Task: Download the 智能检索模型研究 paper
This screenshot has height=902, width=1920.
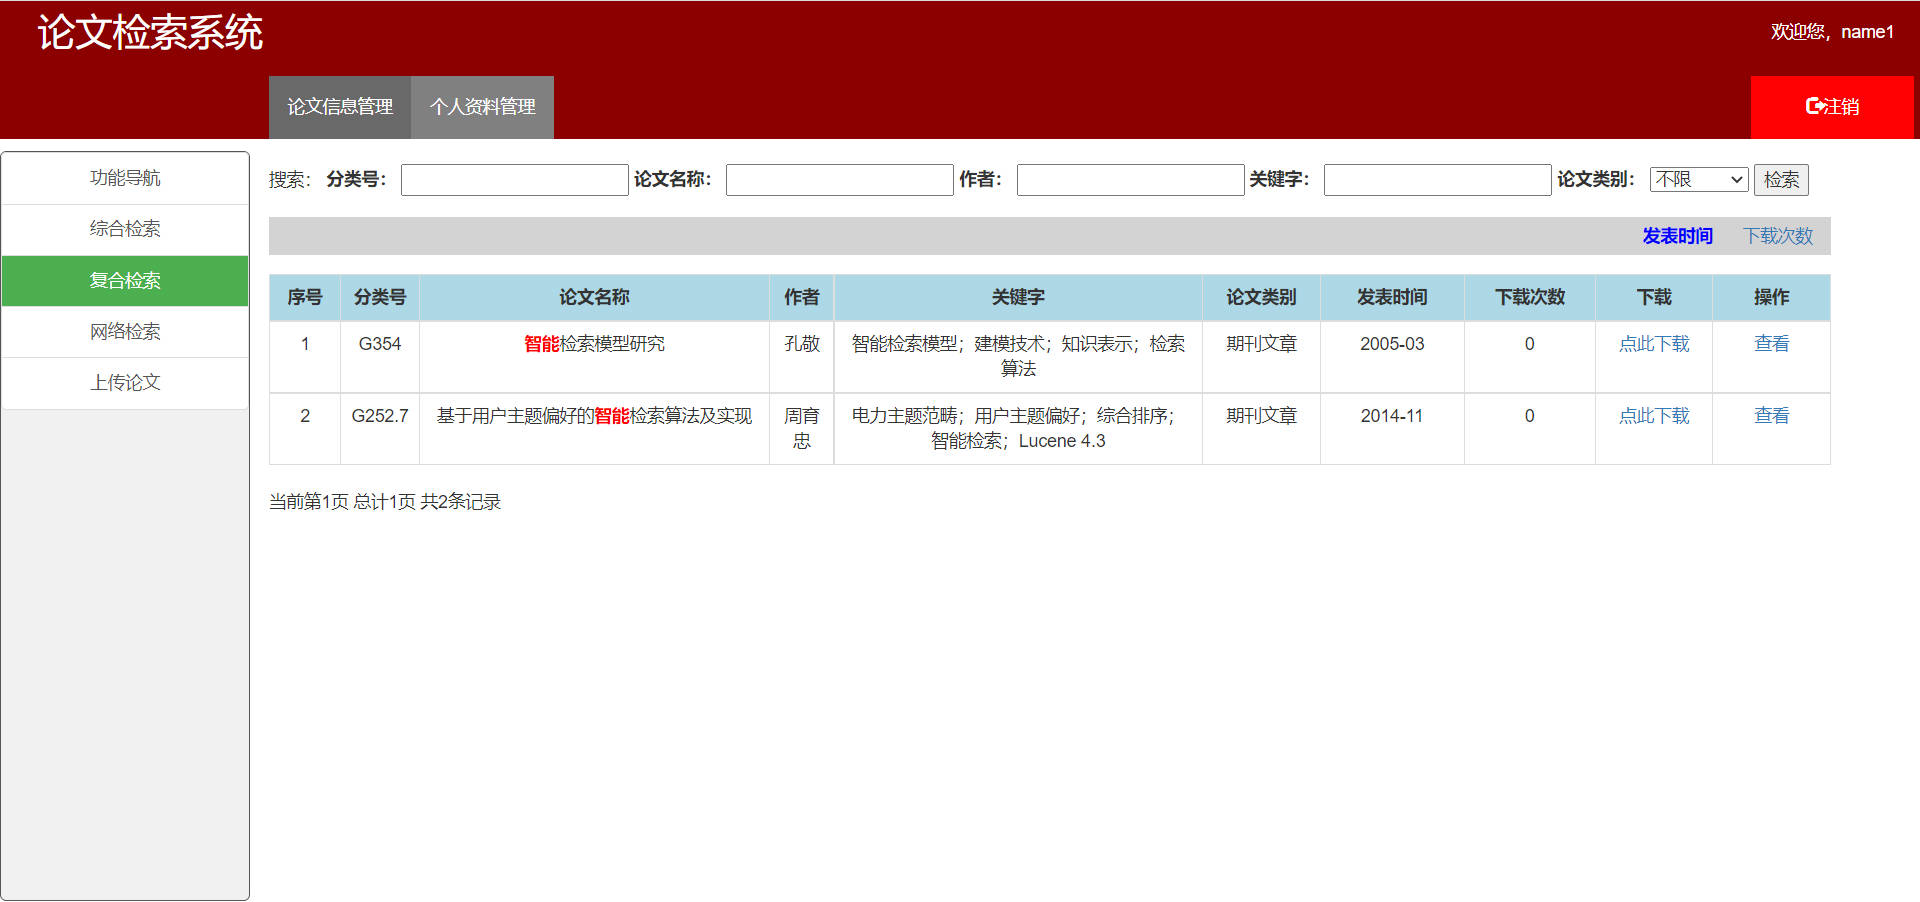Action: pyautogui.click(x=1653, y=344)
